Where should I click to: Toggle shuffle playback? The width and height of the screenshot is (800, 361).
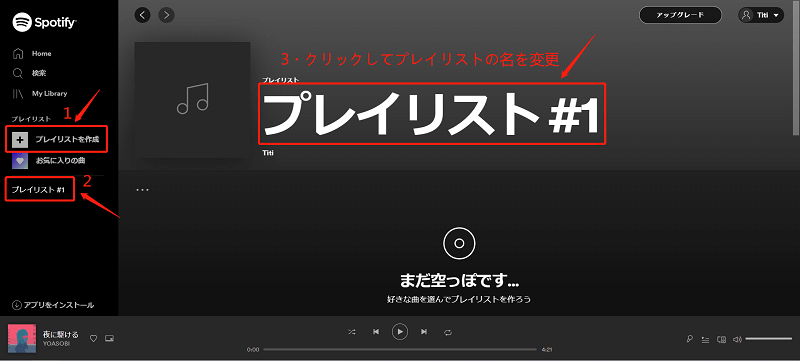tap(352, 332)
